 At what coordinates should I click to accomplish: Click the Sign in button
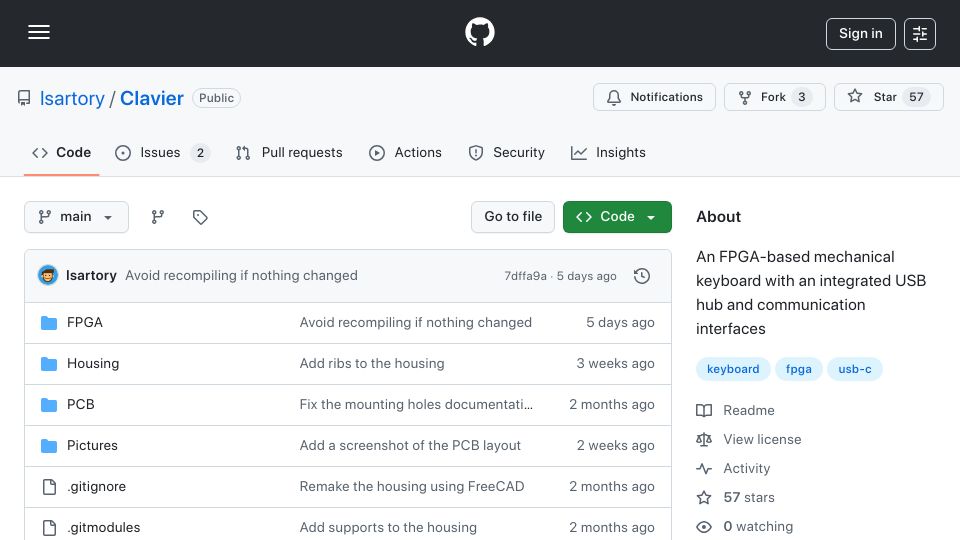click(x=860, y=34)
